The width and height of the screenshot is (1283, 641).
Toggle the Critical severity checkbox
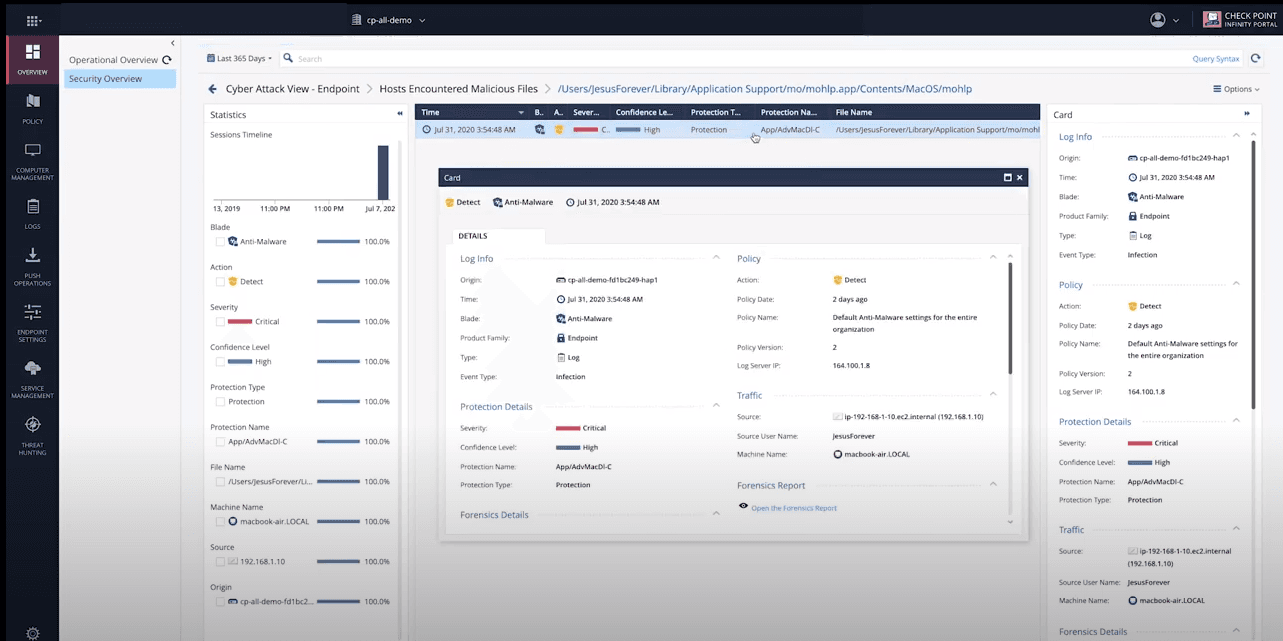(220, 321)
